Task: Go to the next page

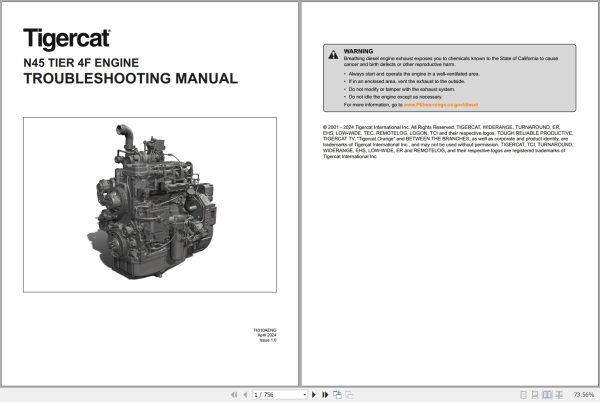Action: [x=314, y=394]
